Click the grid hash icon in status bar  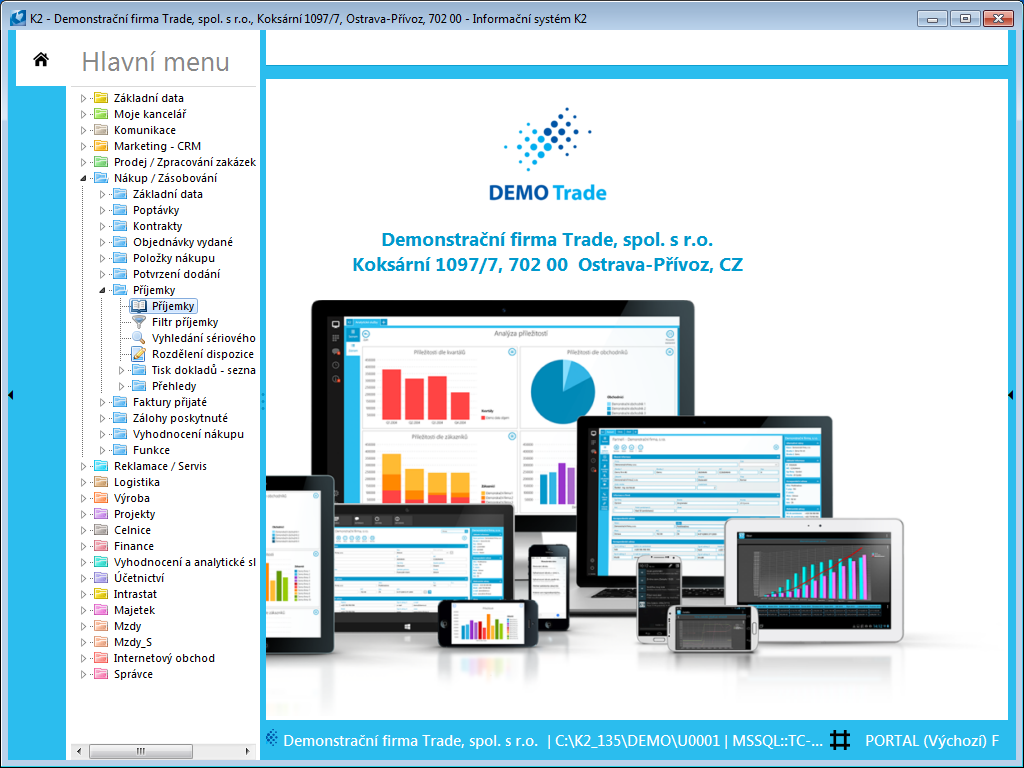[840, 740]
